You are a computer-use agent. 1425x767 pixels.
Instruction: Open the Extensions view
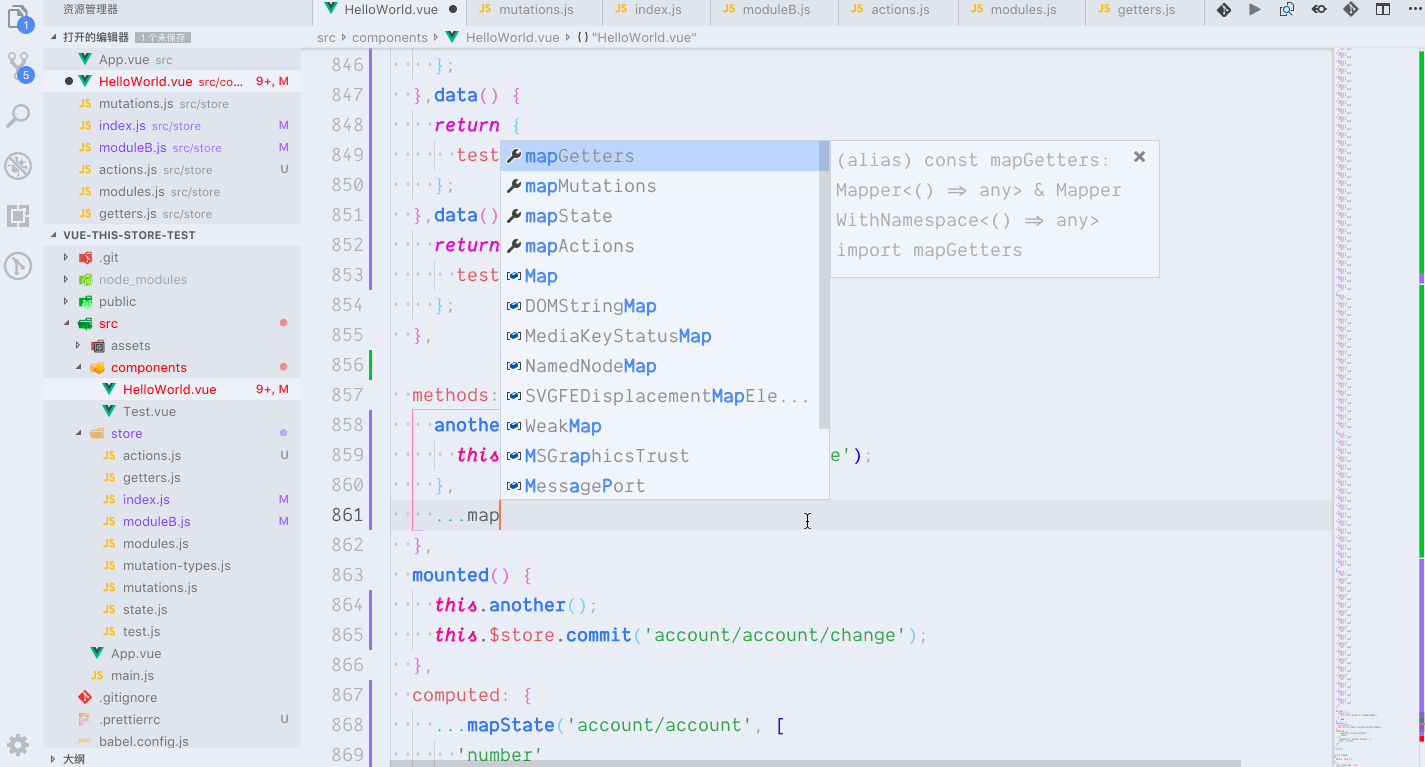pos(18,215)
